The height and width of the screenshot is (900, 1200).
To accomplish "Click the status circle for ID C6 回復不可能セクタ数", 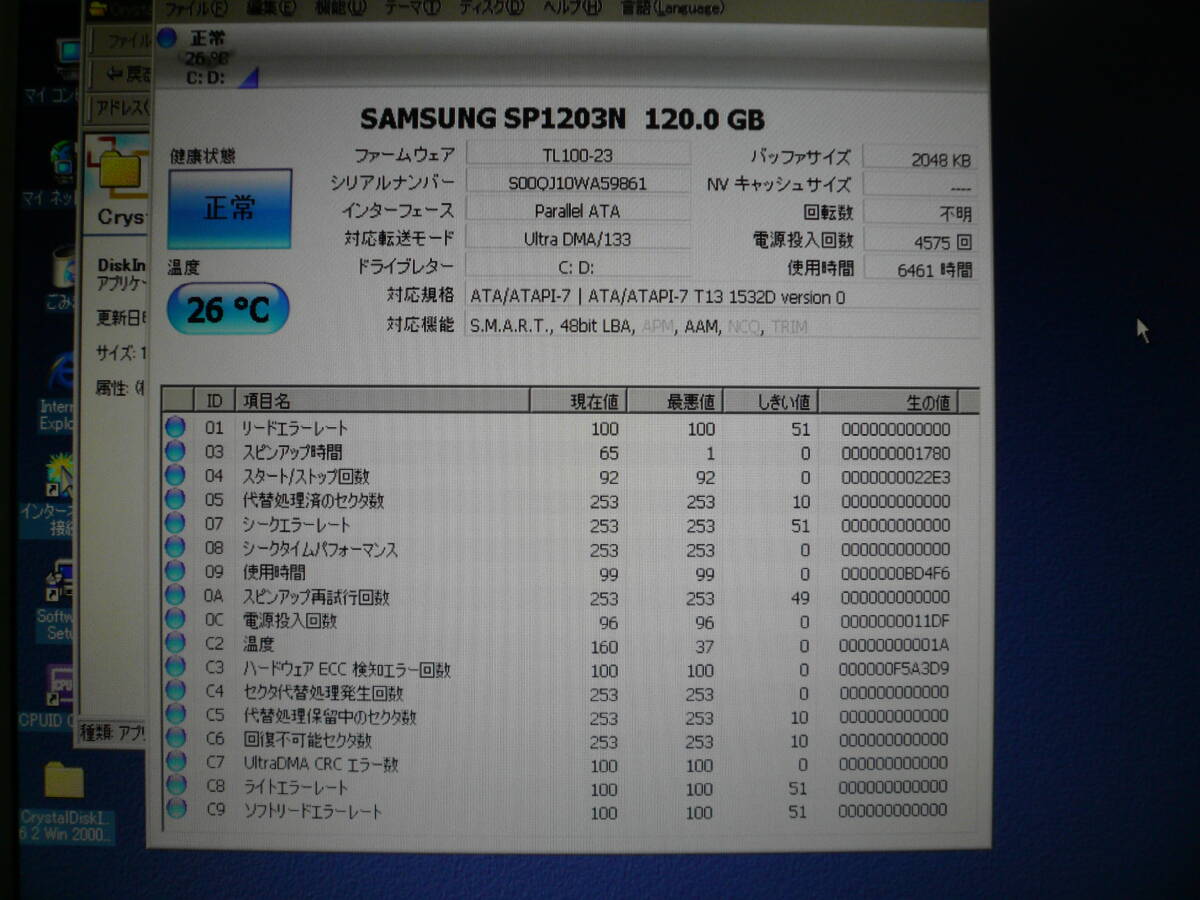I will click(176, 739).
